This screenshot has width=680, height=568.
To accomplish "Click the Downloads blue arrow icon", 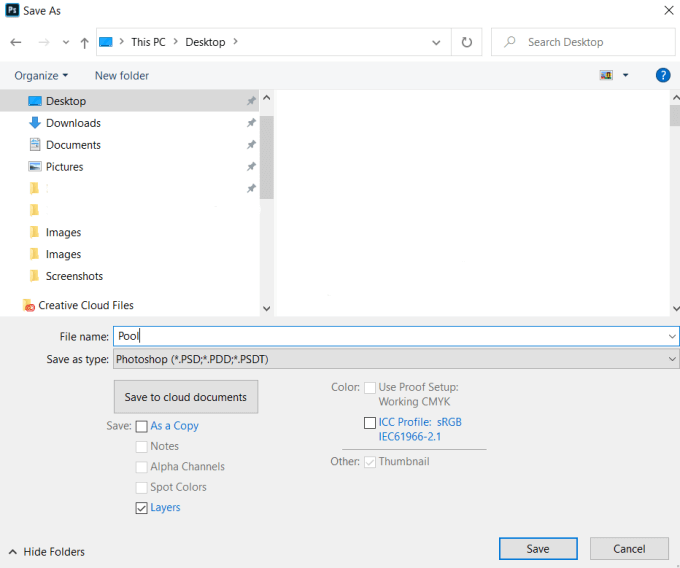I will pos(35,123).
